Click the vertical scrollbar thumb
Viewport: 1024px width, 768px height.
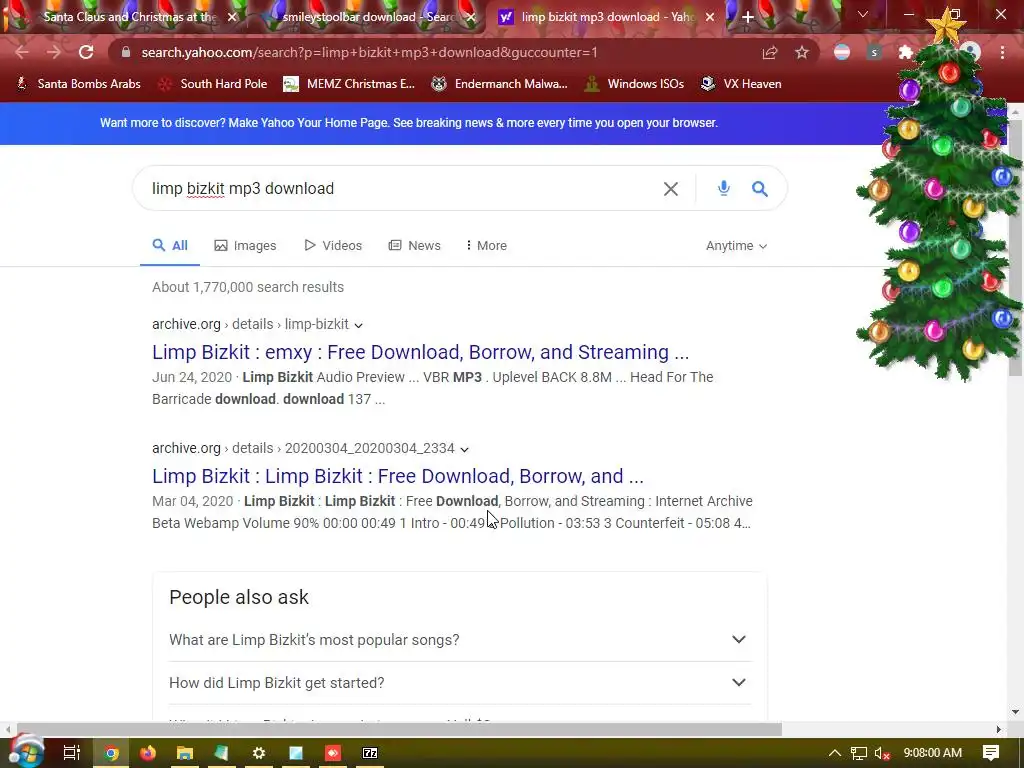point(1015,248)
